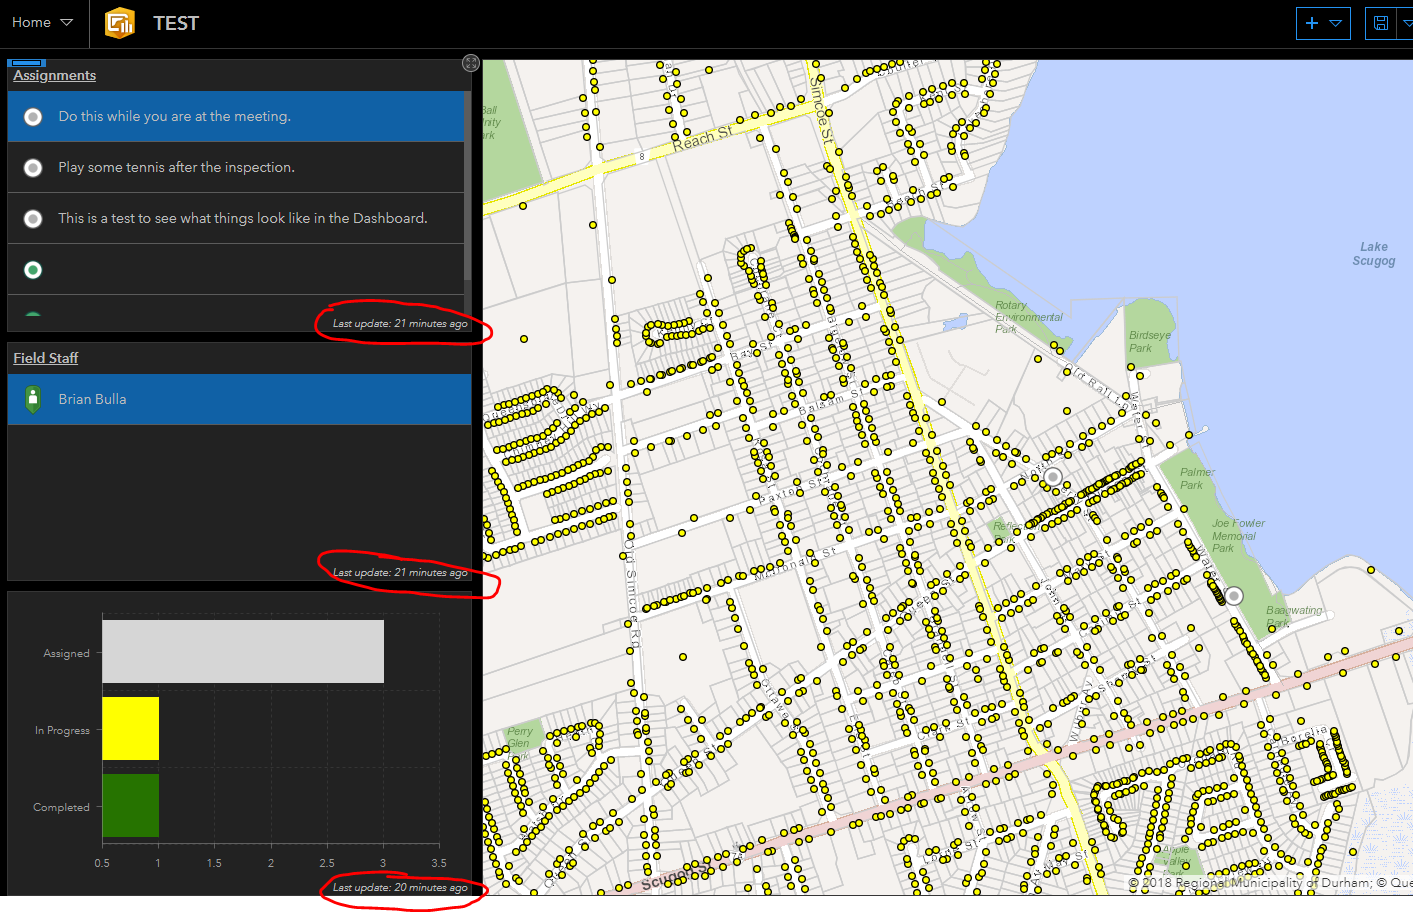Click the gray Assigned bar in the chart
This screenshot has width=1413, height=912.
(243, 652)
